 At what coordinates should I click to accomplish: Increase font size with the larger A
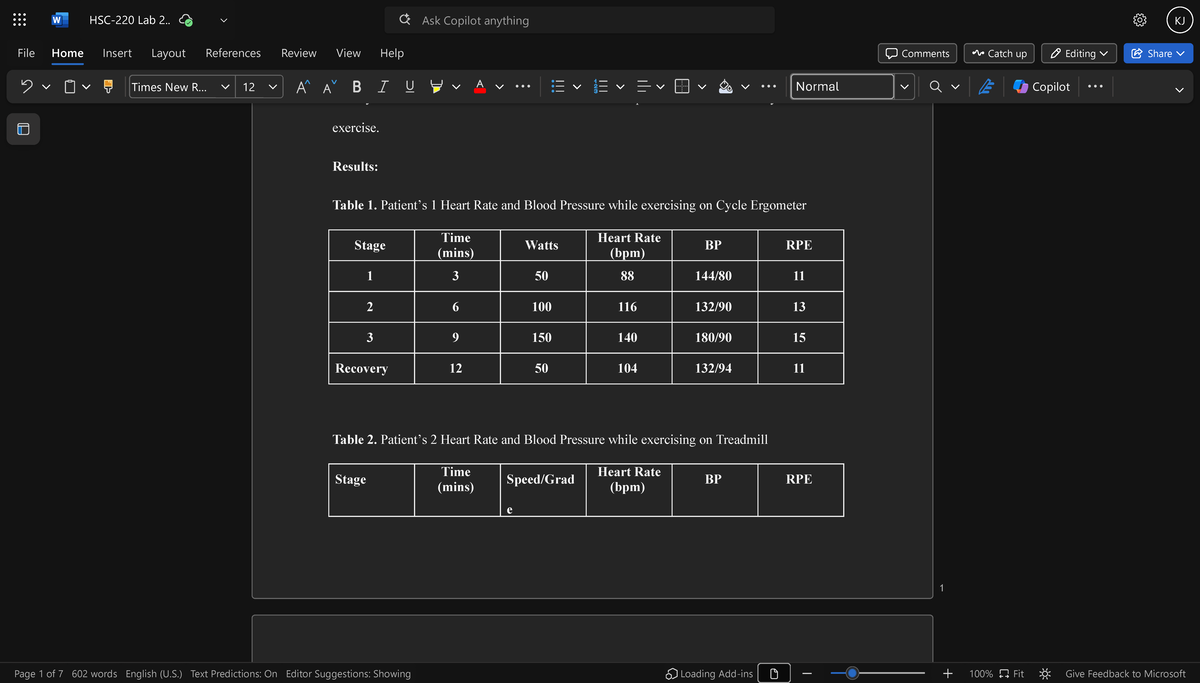302,87
